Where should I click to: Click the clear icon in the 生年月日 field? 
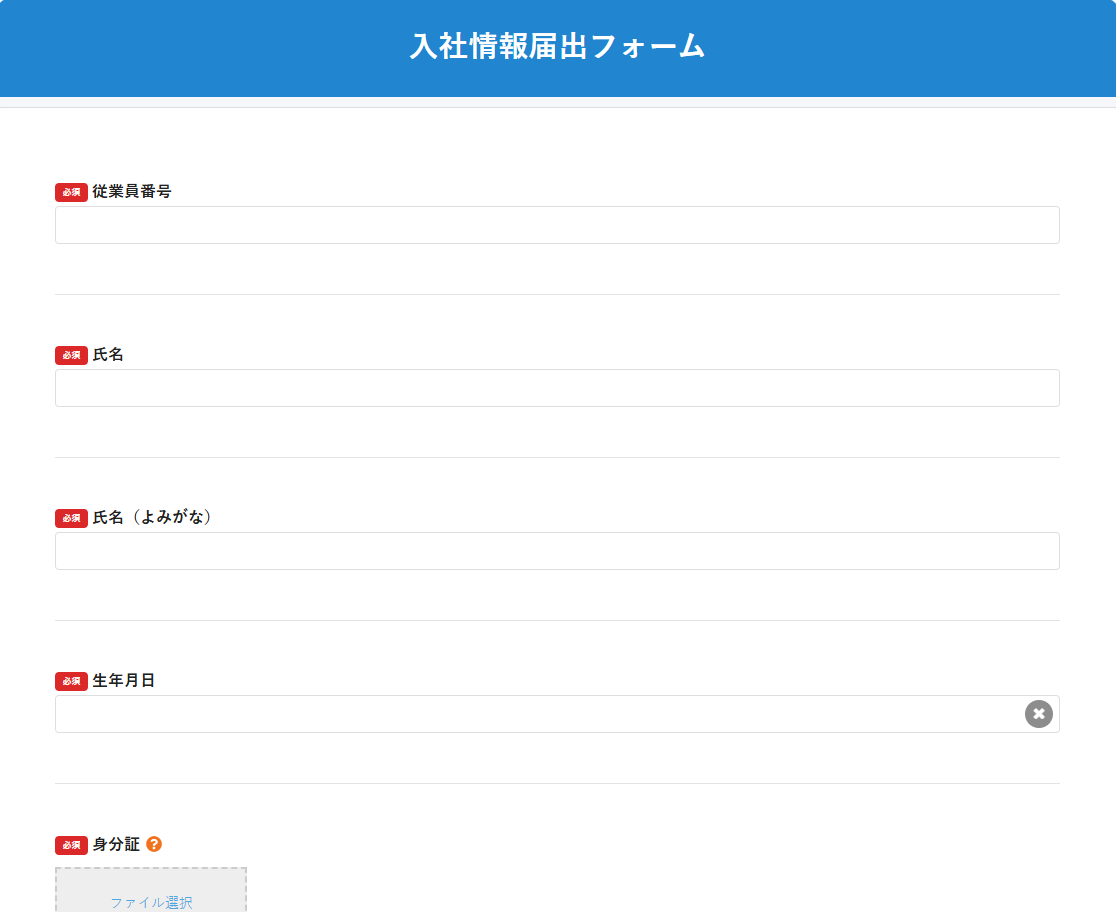1038,713
